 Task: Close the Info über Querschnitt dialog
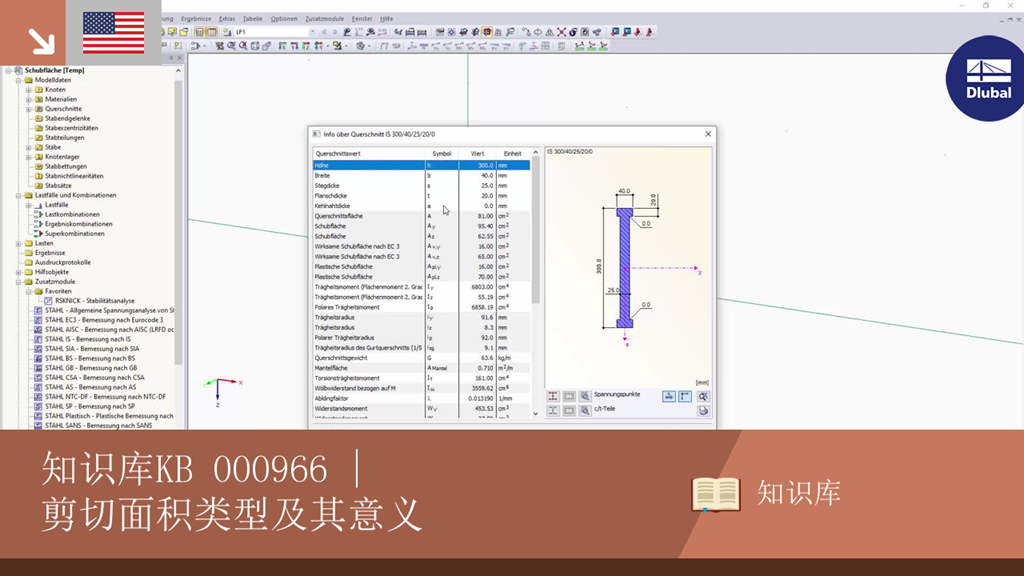coord(708,134)
